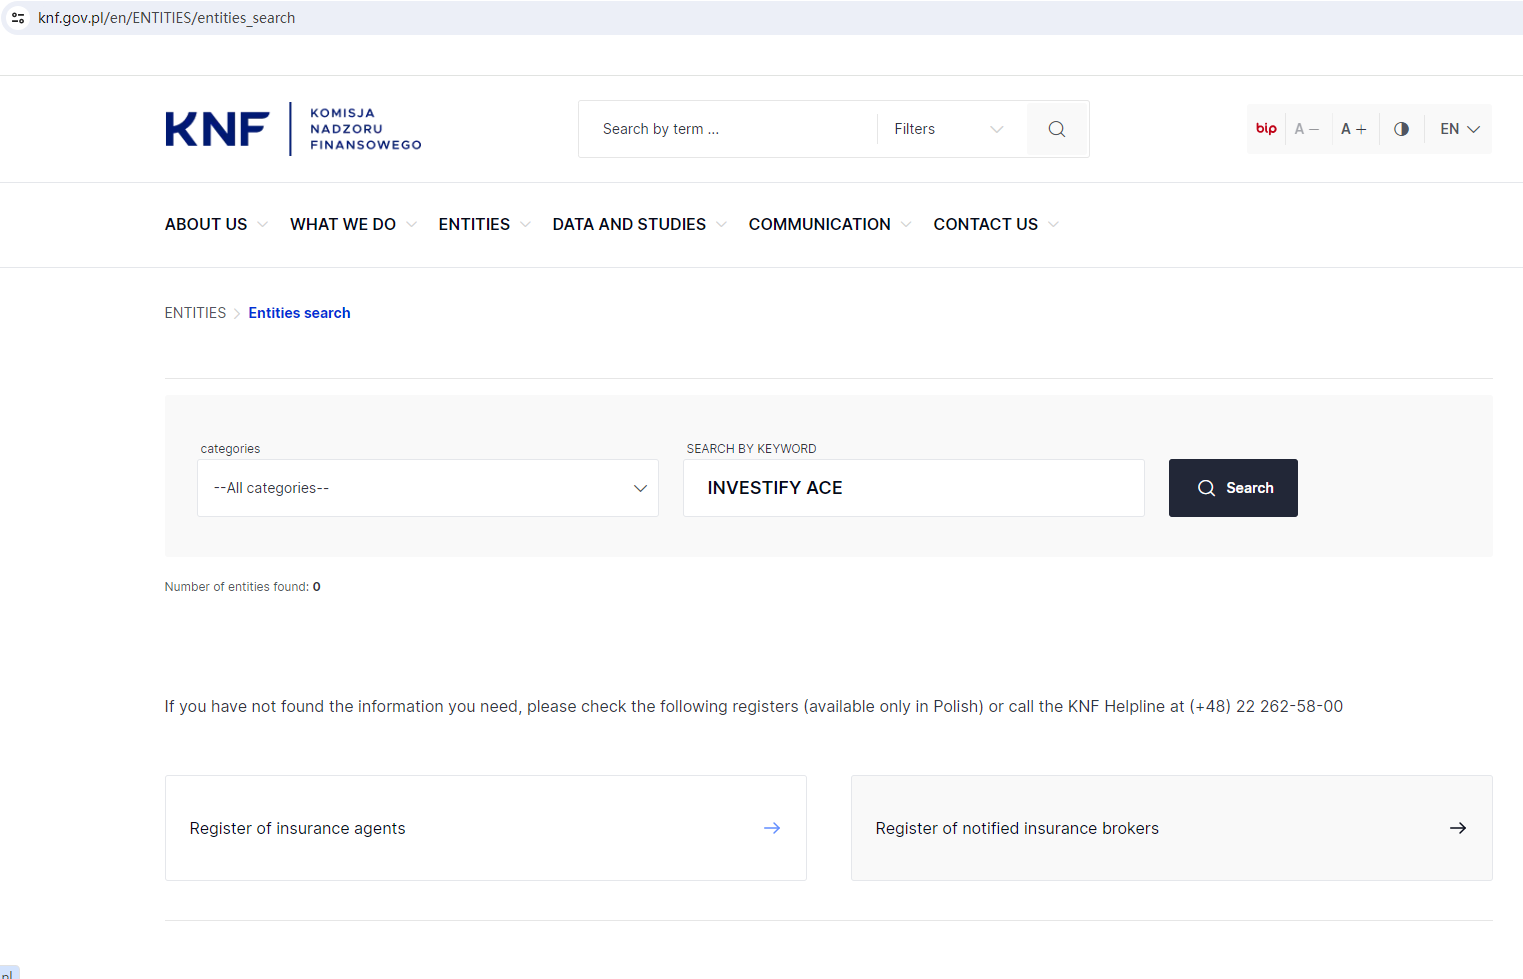Viewport: 1523px width, 979px height.
Task: Increase font size with the A+ button
Action: tap(1353, 129)
